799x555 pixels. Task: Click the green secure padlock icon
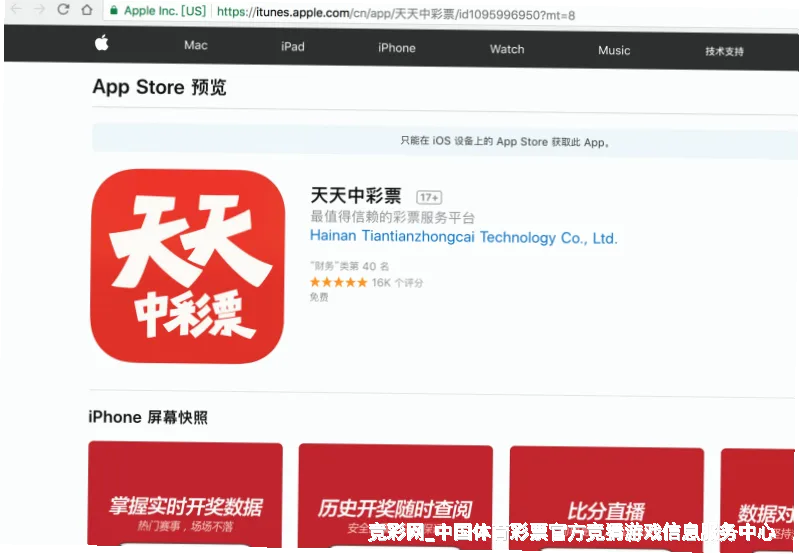(114, 10)
